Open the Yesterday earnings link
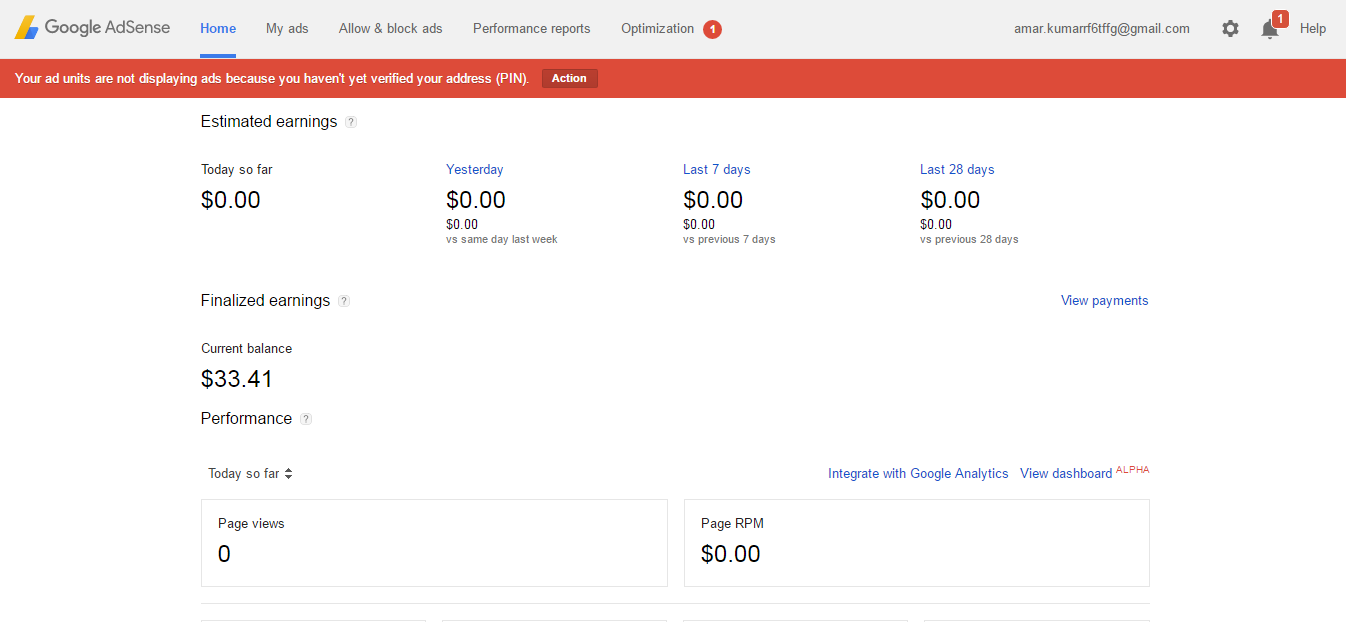1346x622 pixels. [x=475, y=169]
